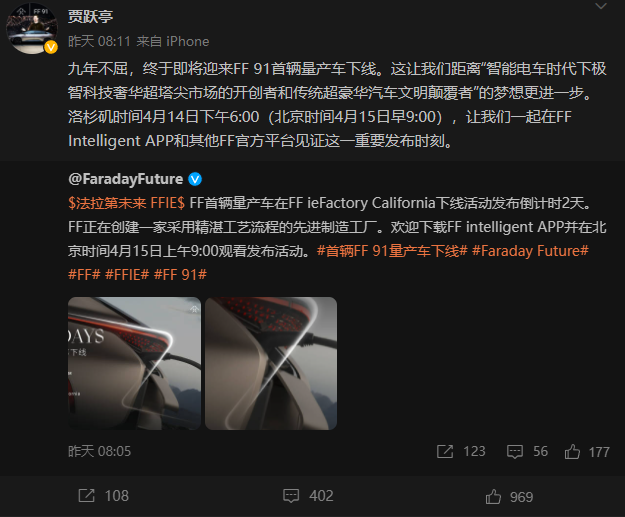Click the blue verified badge next to FaradayFuture

(x=195, y=179)
